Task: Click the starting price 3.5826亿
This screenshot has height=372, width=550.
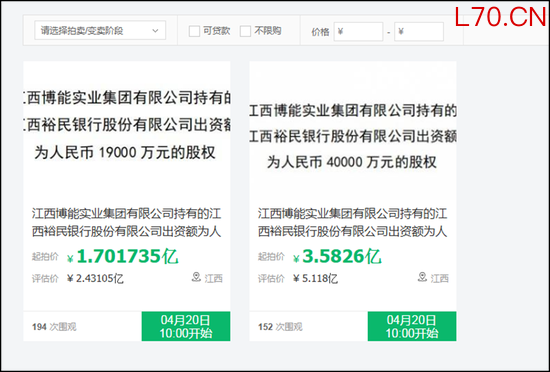Action: [x=337, y=256]
